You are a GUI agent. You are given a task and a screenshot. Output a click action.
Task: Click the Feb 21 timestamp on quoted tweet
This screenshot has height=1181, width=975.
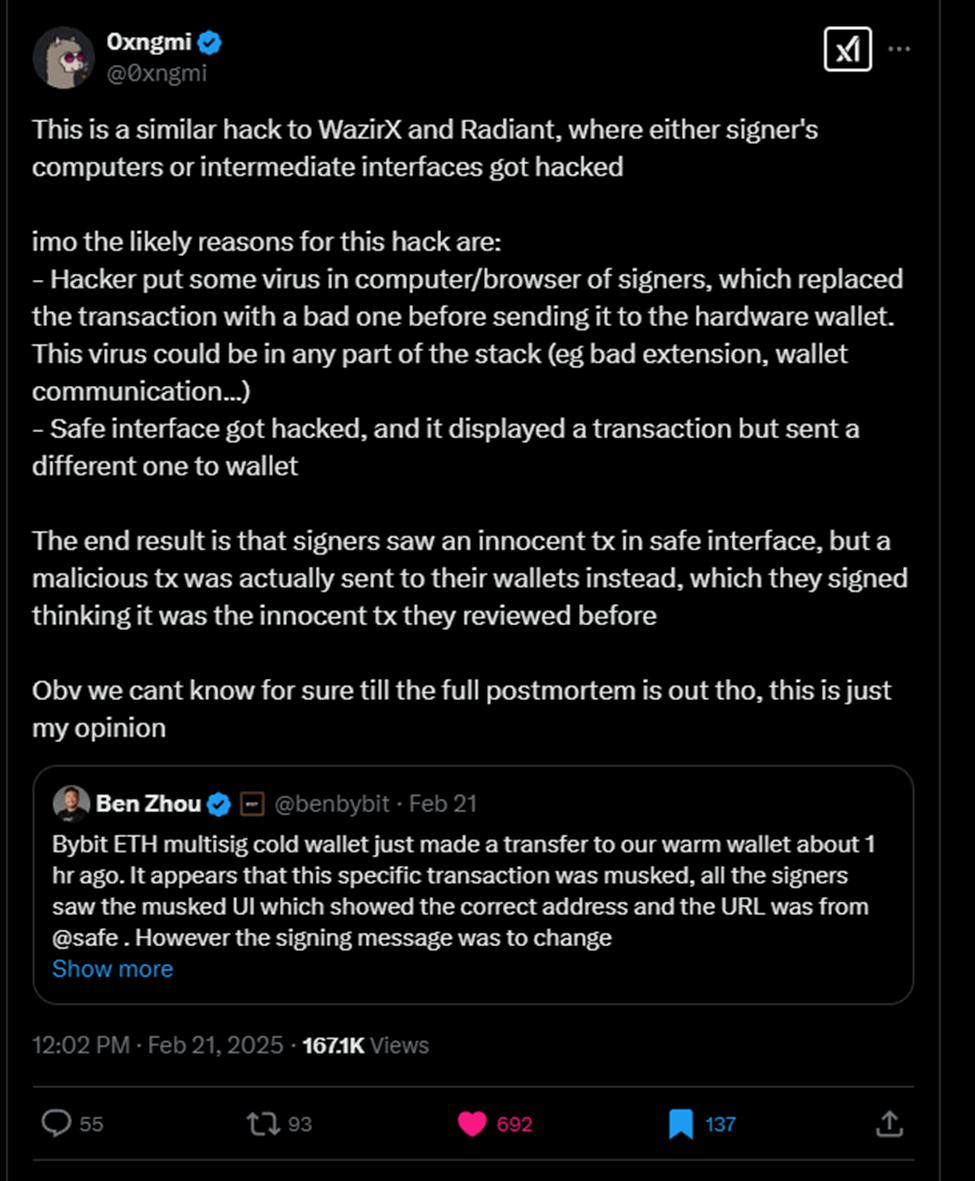pyautogui.click(x=443, y=803)
